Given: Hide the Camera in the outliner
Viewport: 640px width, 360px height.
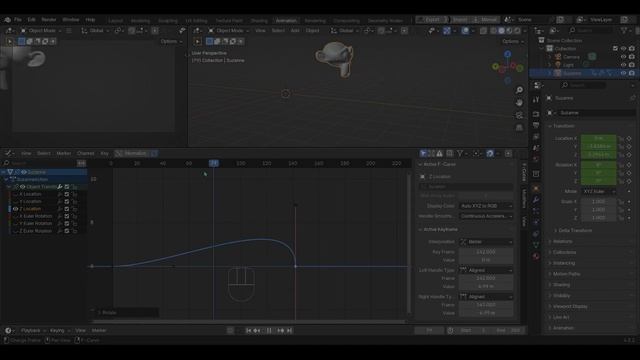Looking at the screenshot, I should point(624,57).
